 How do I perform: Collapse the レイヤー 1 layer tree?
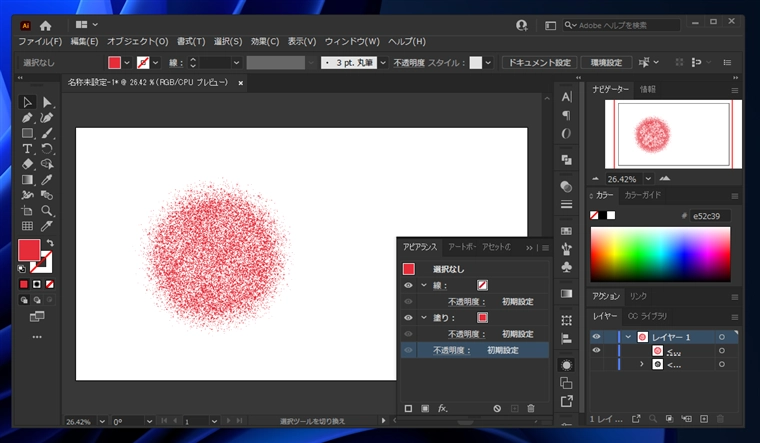(628, 336)
